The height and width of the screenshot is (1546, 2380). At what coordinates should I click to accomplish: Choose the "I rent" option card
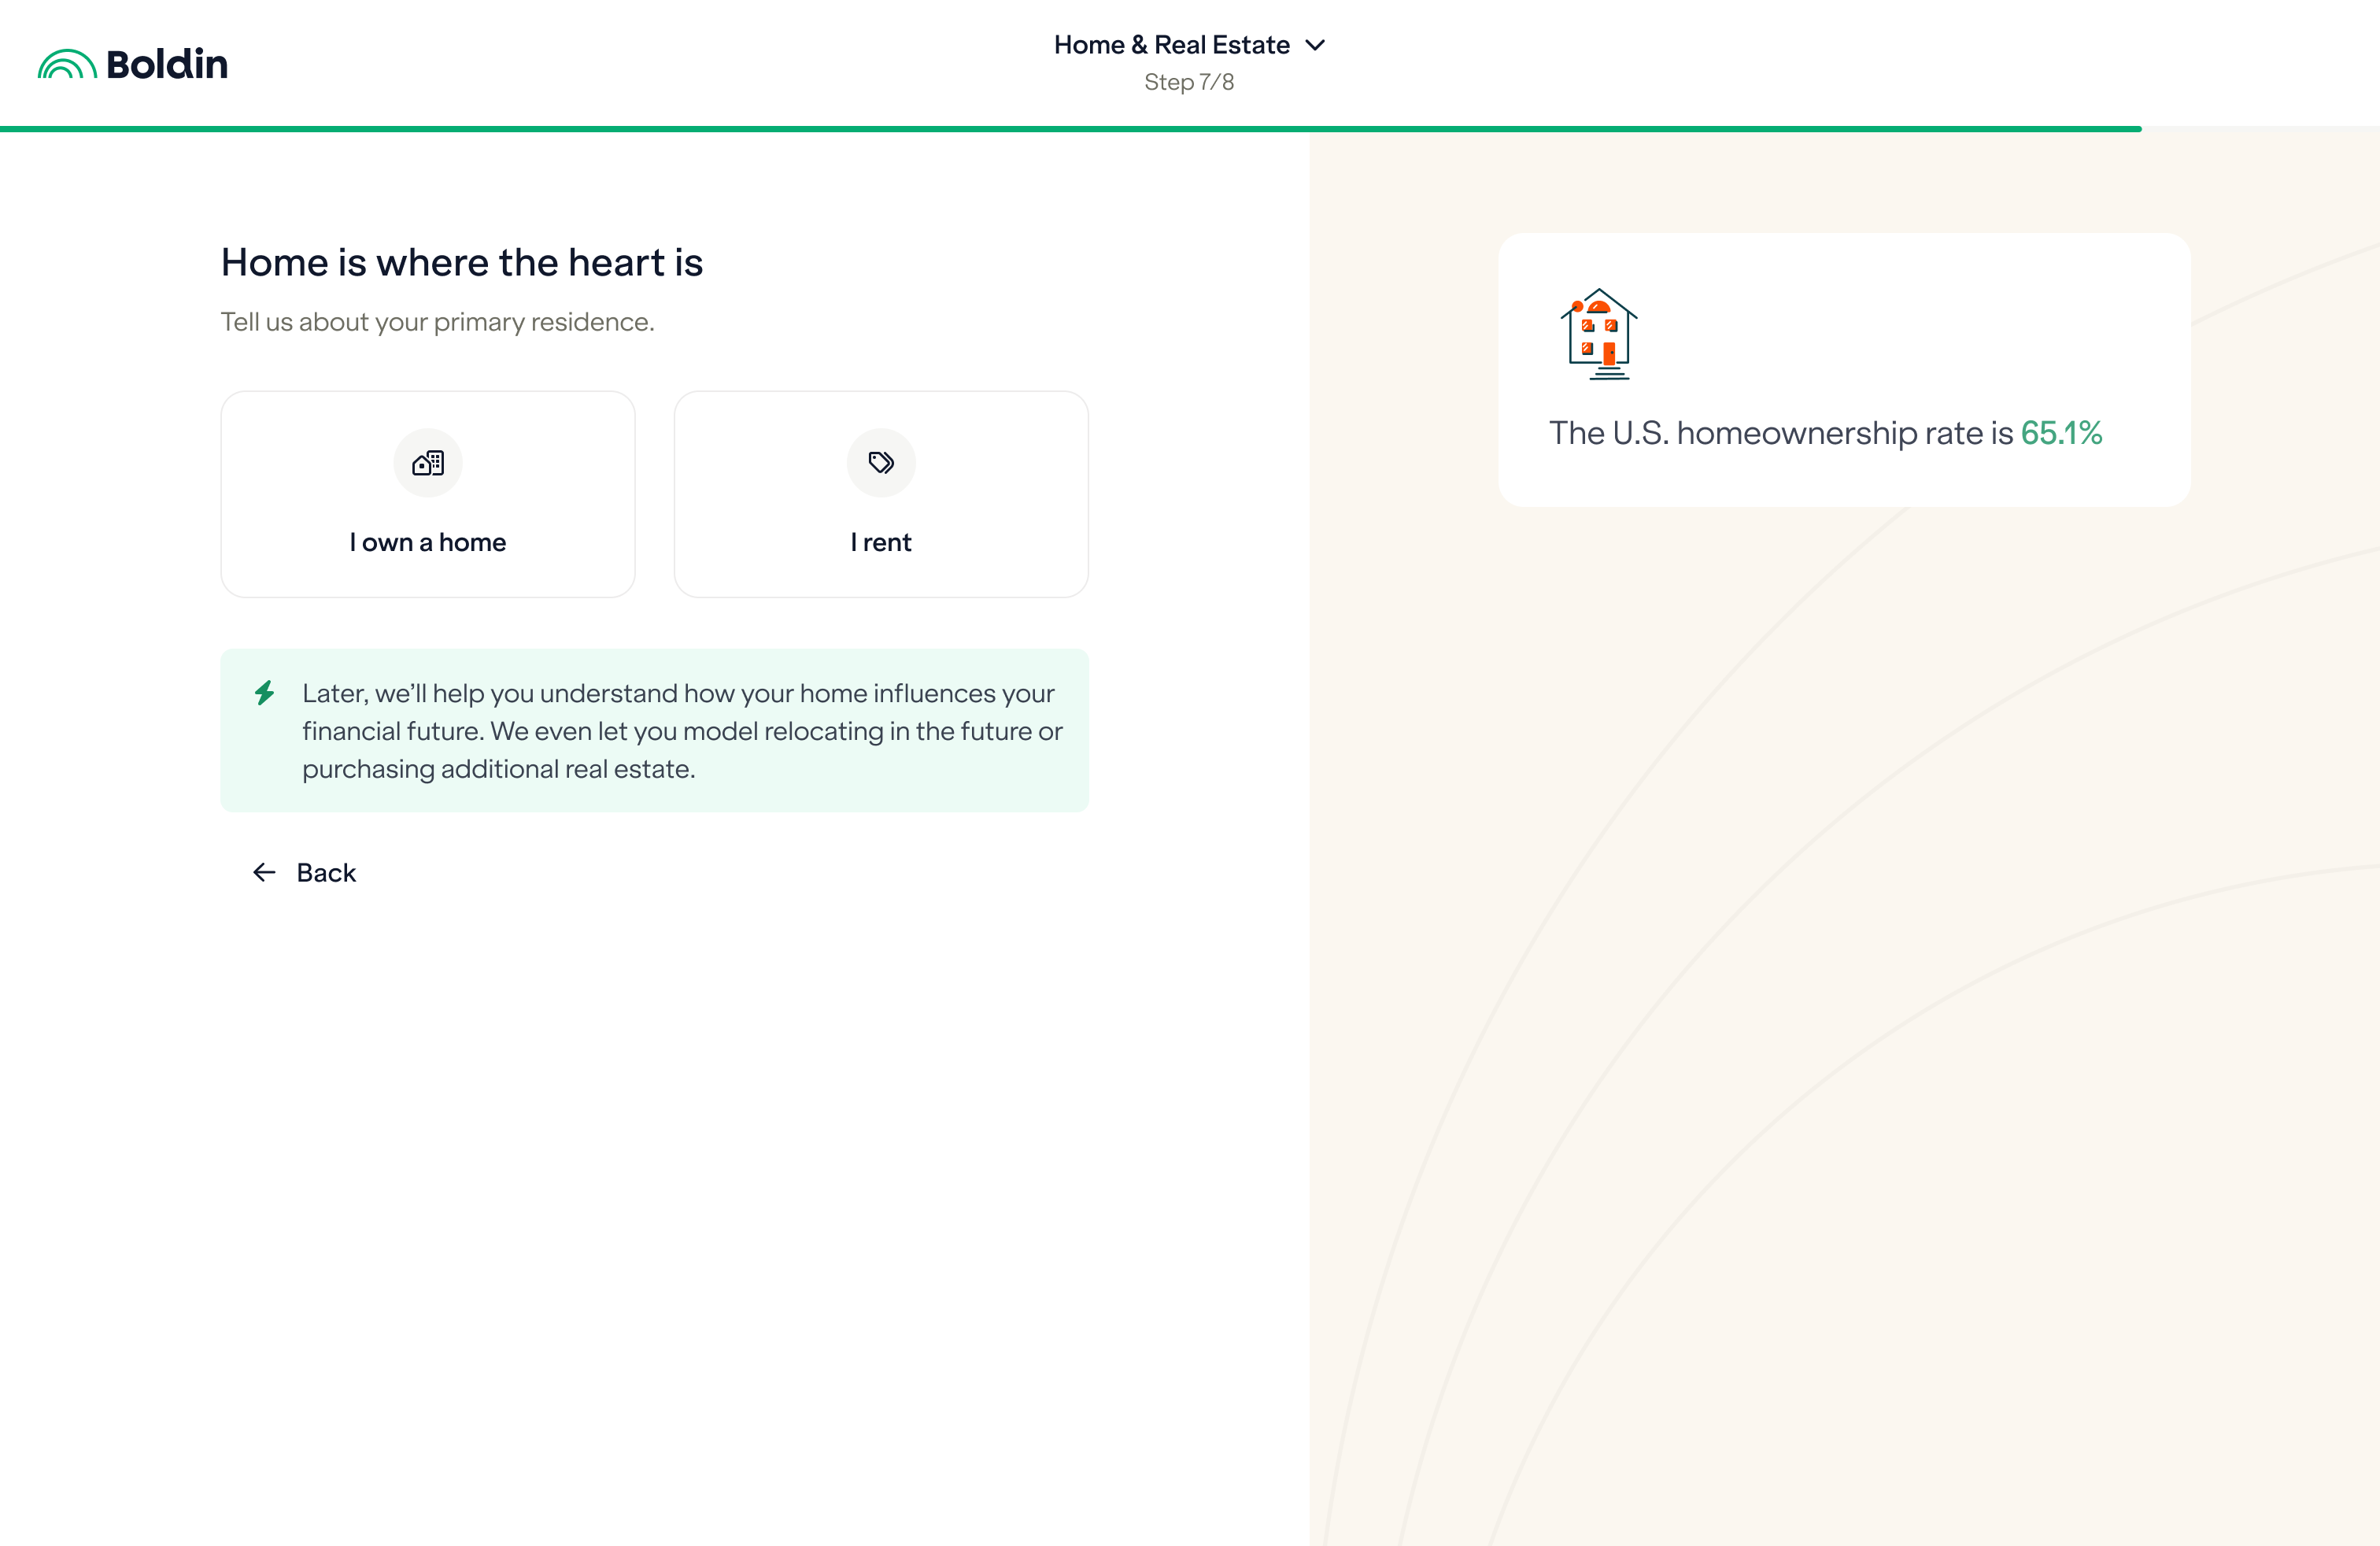(881, 494)
